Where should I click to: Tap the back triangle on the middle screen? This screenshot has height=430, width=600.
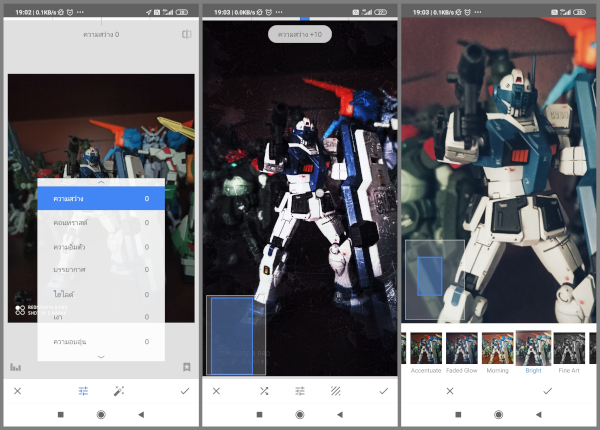340,414
